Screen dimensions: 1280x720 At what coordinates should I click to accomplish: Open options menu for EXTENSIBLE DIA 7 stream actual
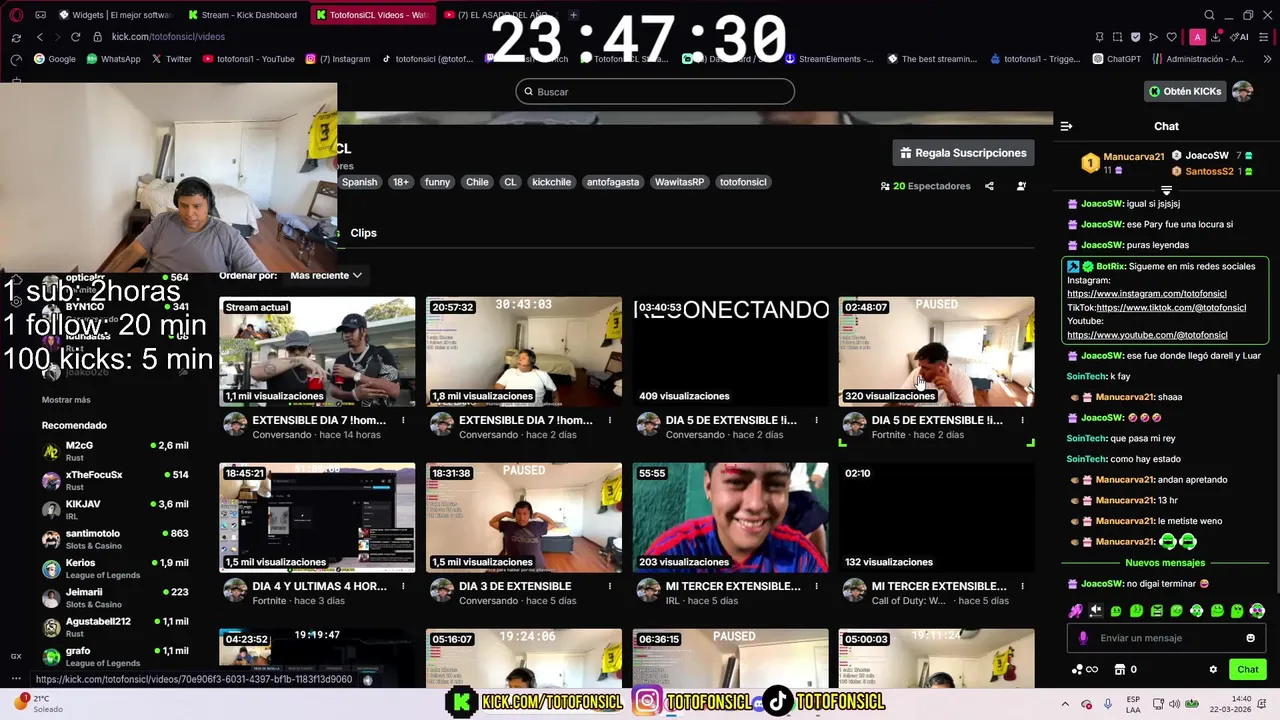coord(403,420)
